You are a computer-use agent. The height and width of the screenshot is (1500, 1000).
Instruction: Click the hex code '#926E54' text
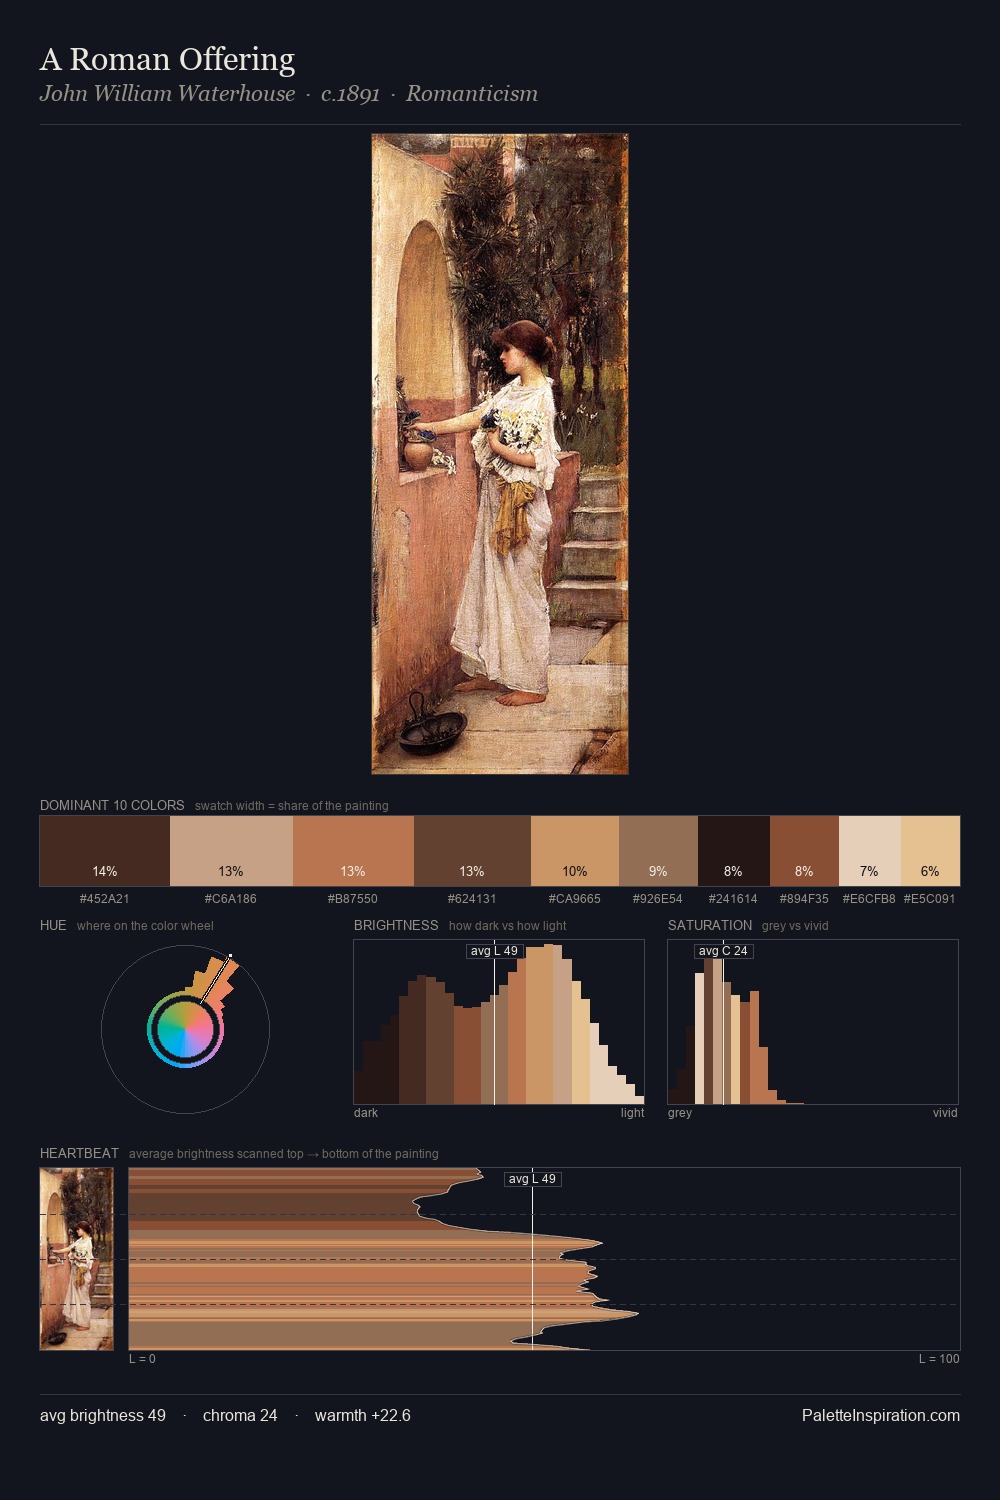(658, 899)
